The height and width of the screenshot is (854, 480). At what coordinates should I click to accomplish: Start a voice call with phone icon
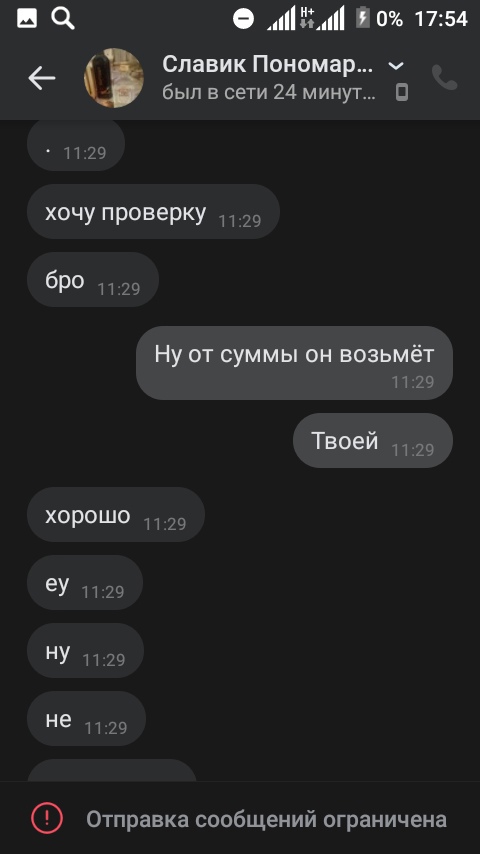pos(445,78)
